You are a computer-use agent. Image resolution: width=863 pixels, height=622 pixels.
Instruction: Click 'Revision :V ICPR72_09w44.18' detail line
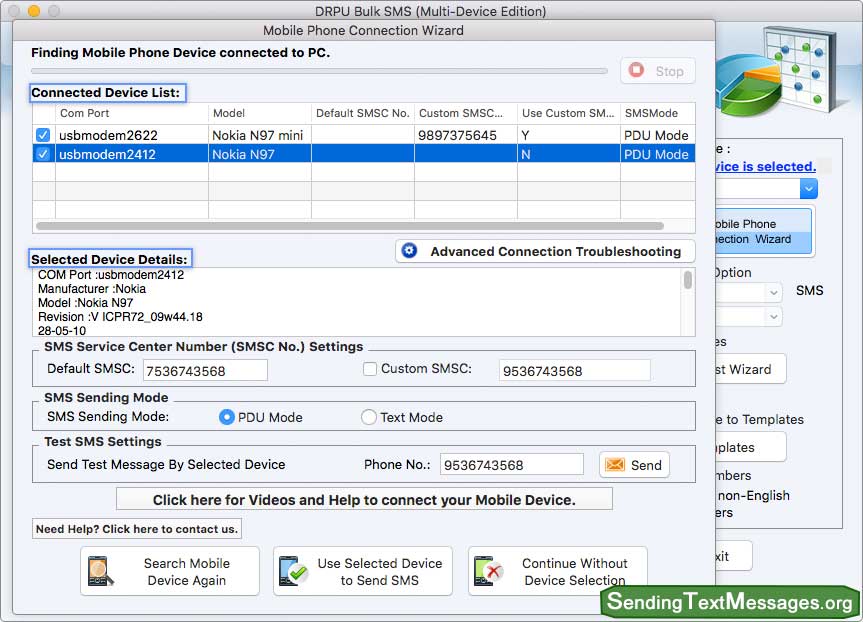tap(120, 317)
